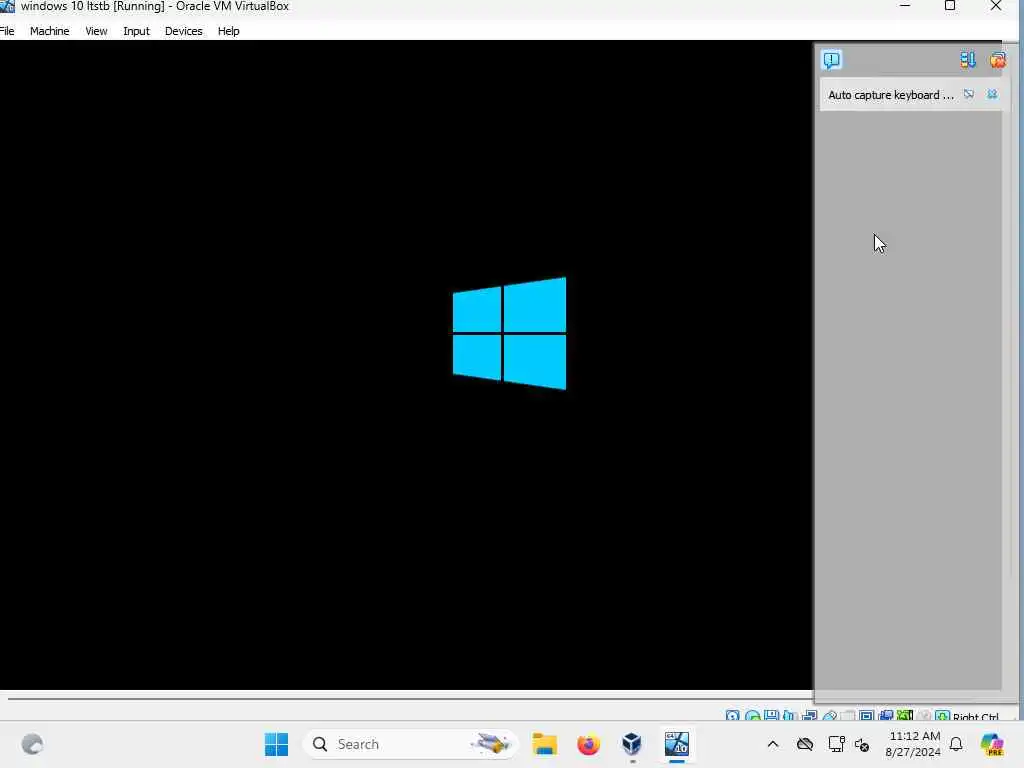Dismiss the Auto capture keyboard notification
This screenshot has width=1024, height=768.
(992, 94)
